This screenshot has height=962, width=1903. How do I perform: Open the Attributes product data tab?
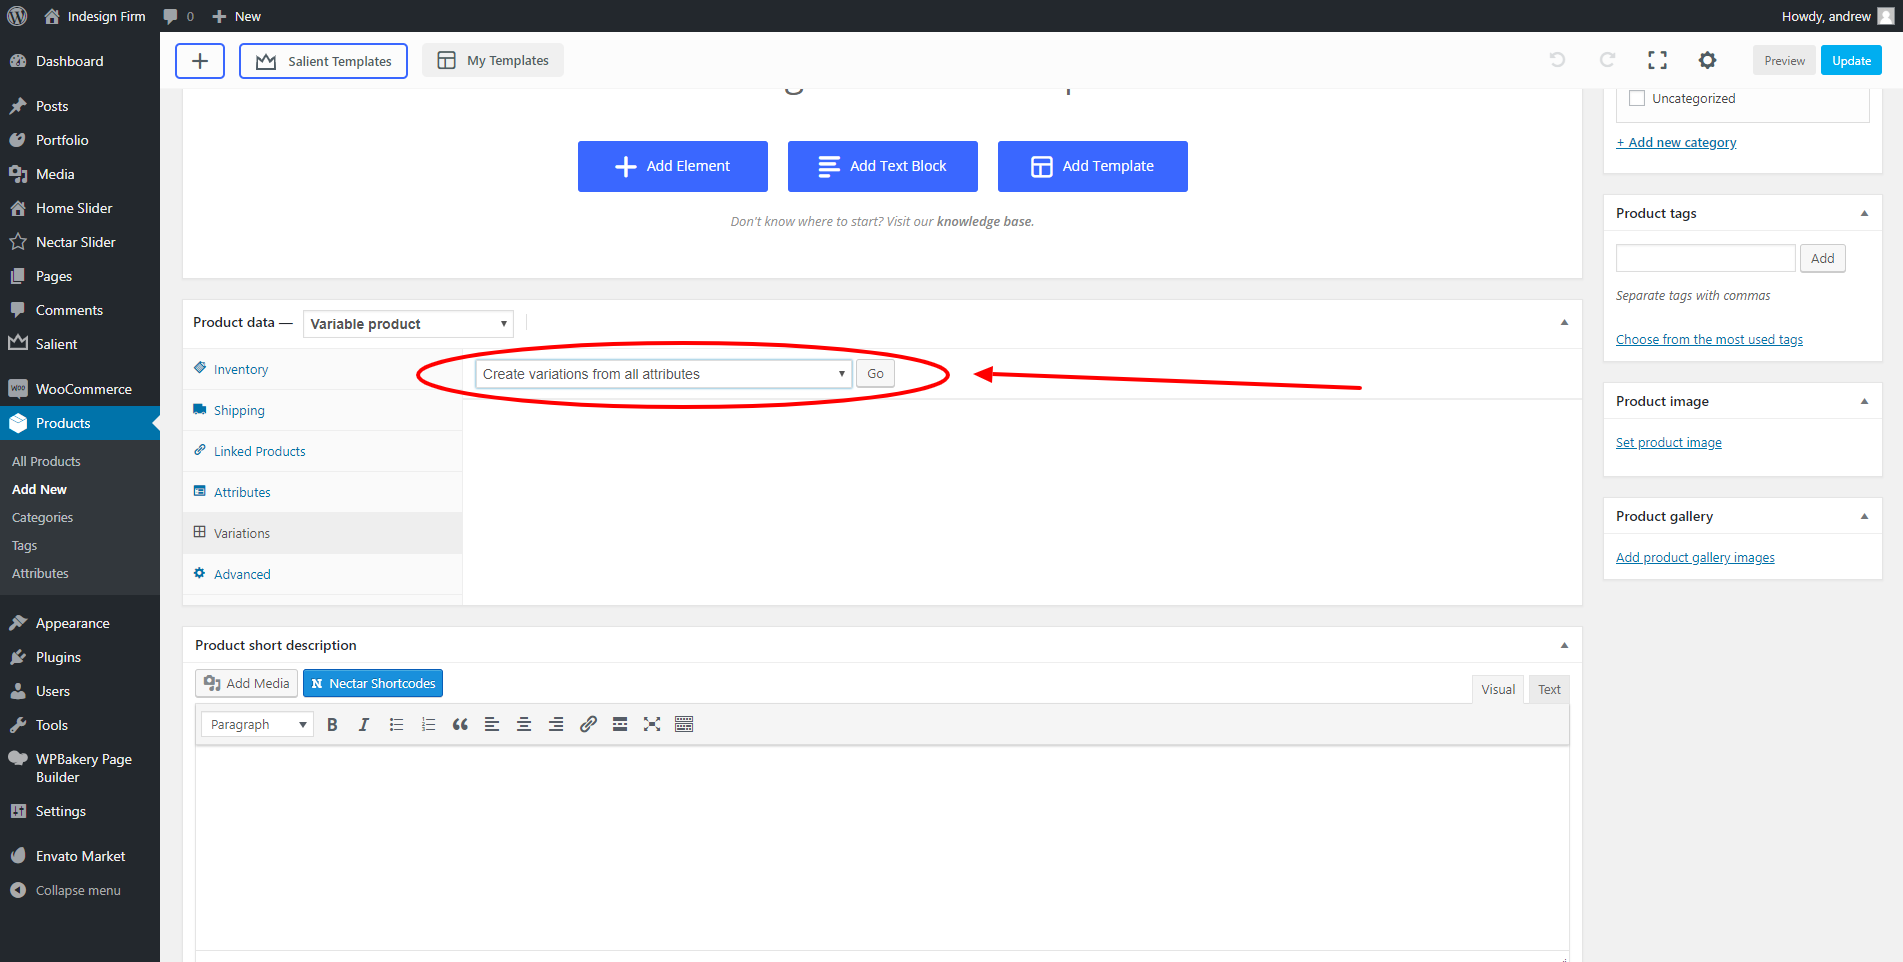click(242, 493)
